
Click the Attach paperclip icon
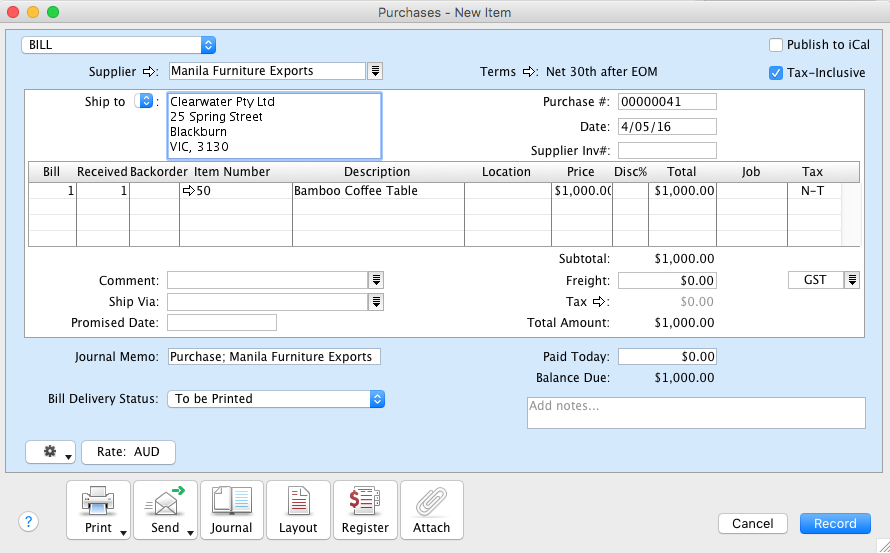click(431, 509)
